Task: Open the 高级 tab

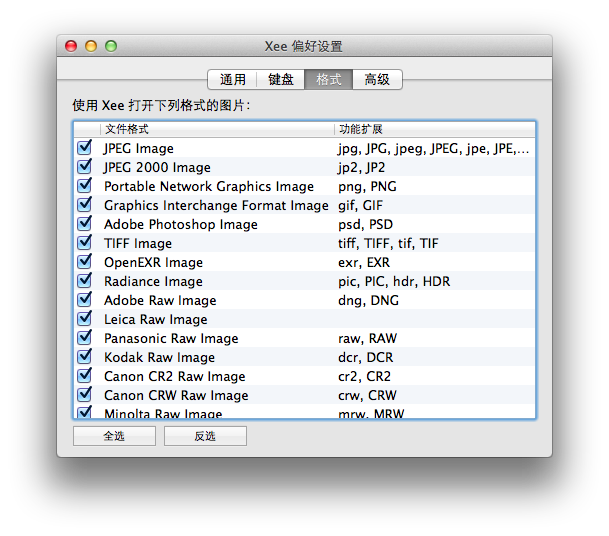Action: 377,79
